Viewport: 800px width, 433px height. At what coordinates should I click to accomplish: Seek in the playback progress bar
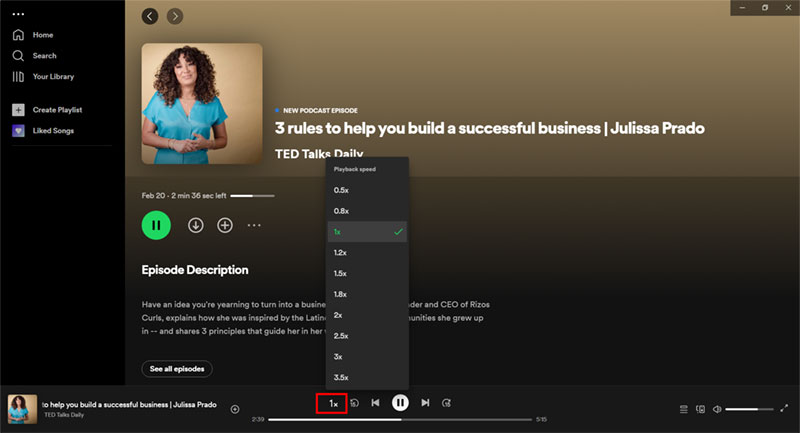pyautogui.click(x=400, y=420)
